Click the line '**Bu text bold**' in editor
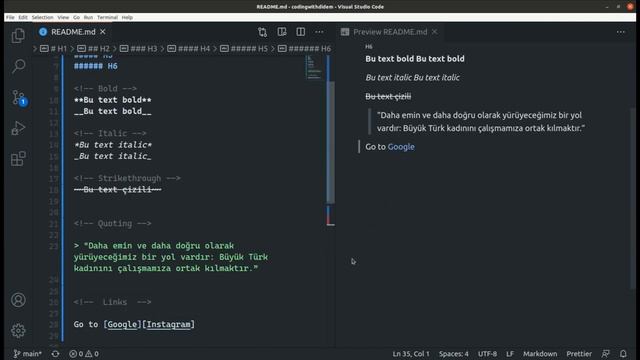This screenshot has height=360, width=640. tap(113, 100)
